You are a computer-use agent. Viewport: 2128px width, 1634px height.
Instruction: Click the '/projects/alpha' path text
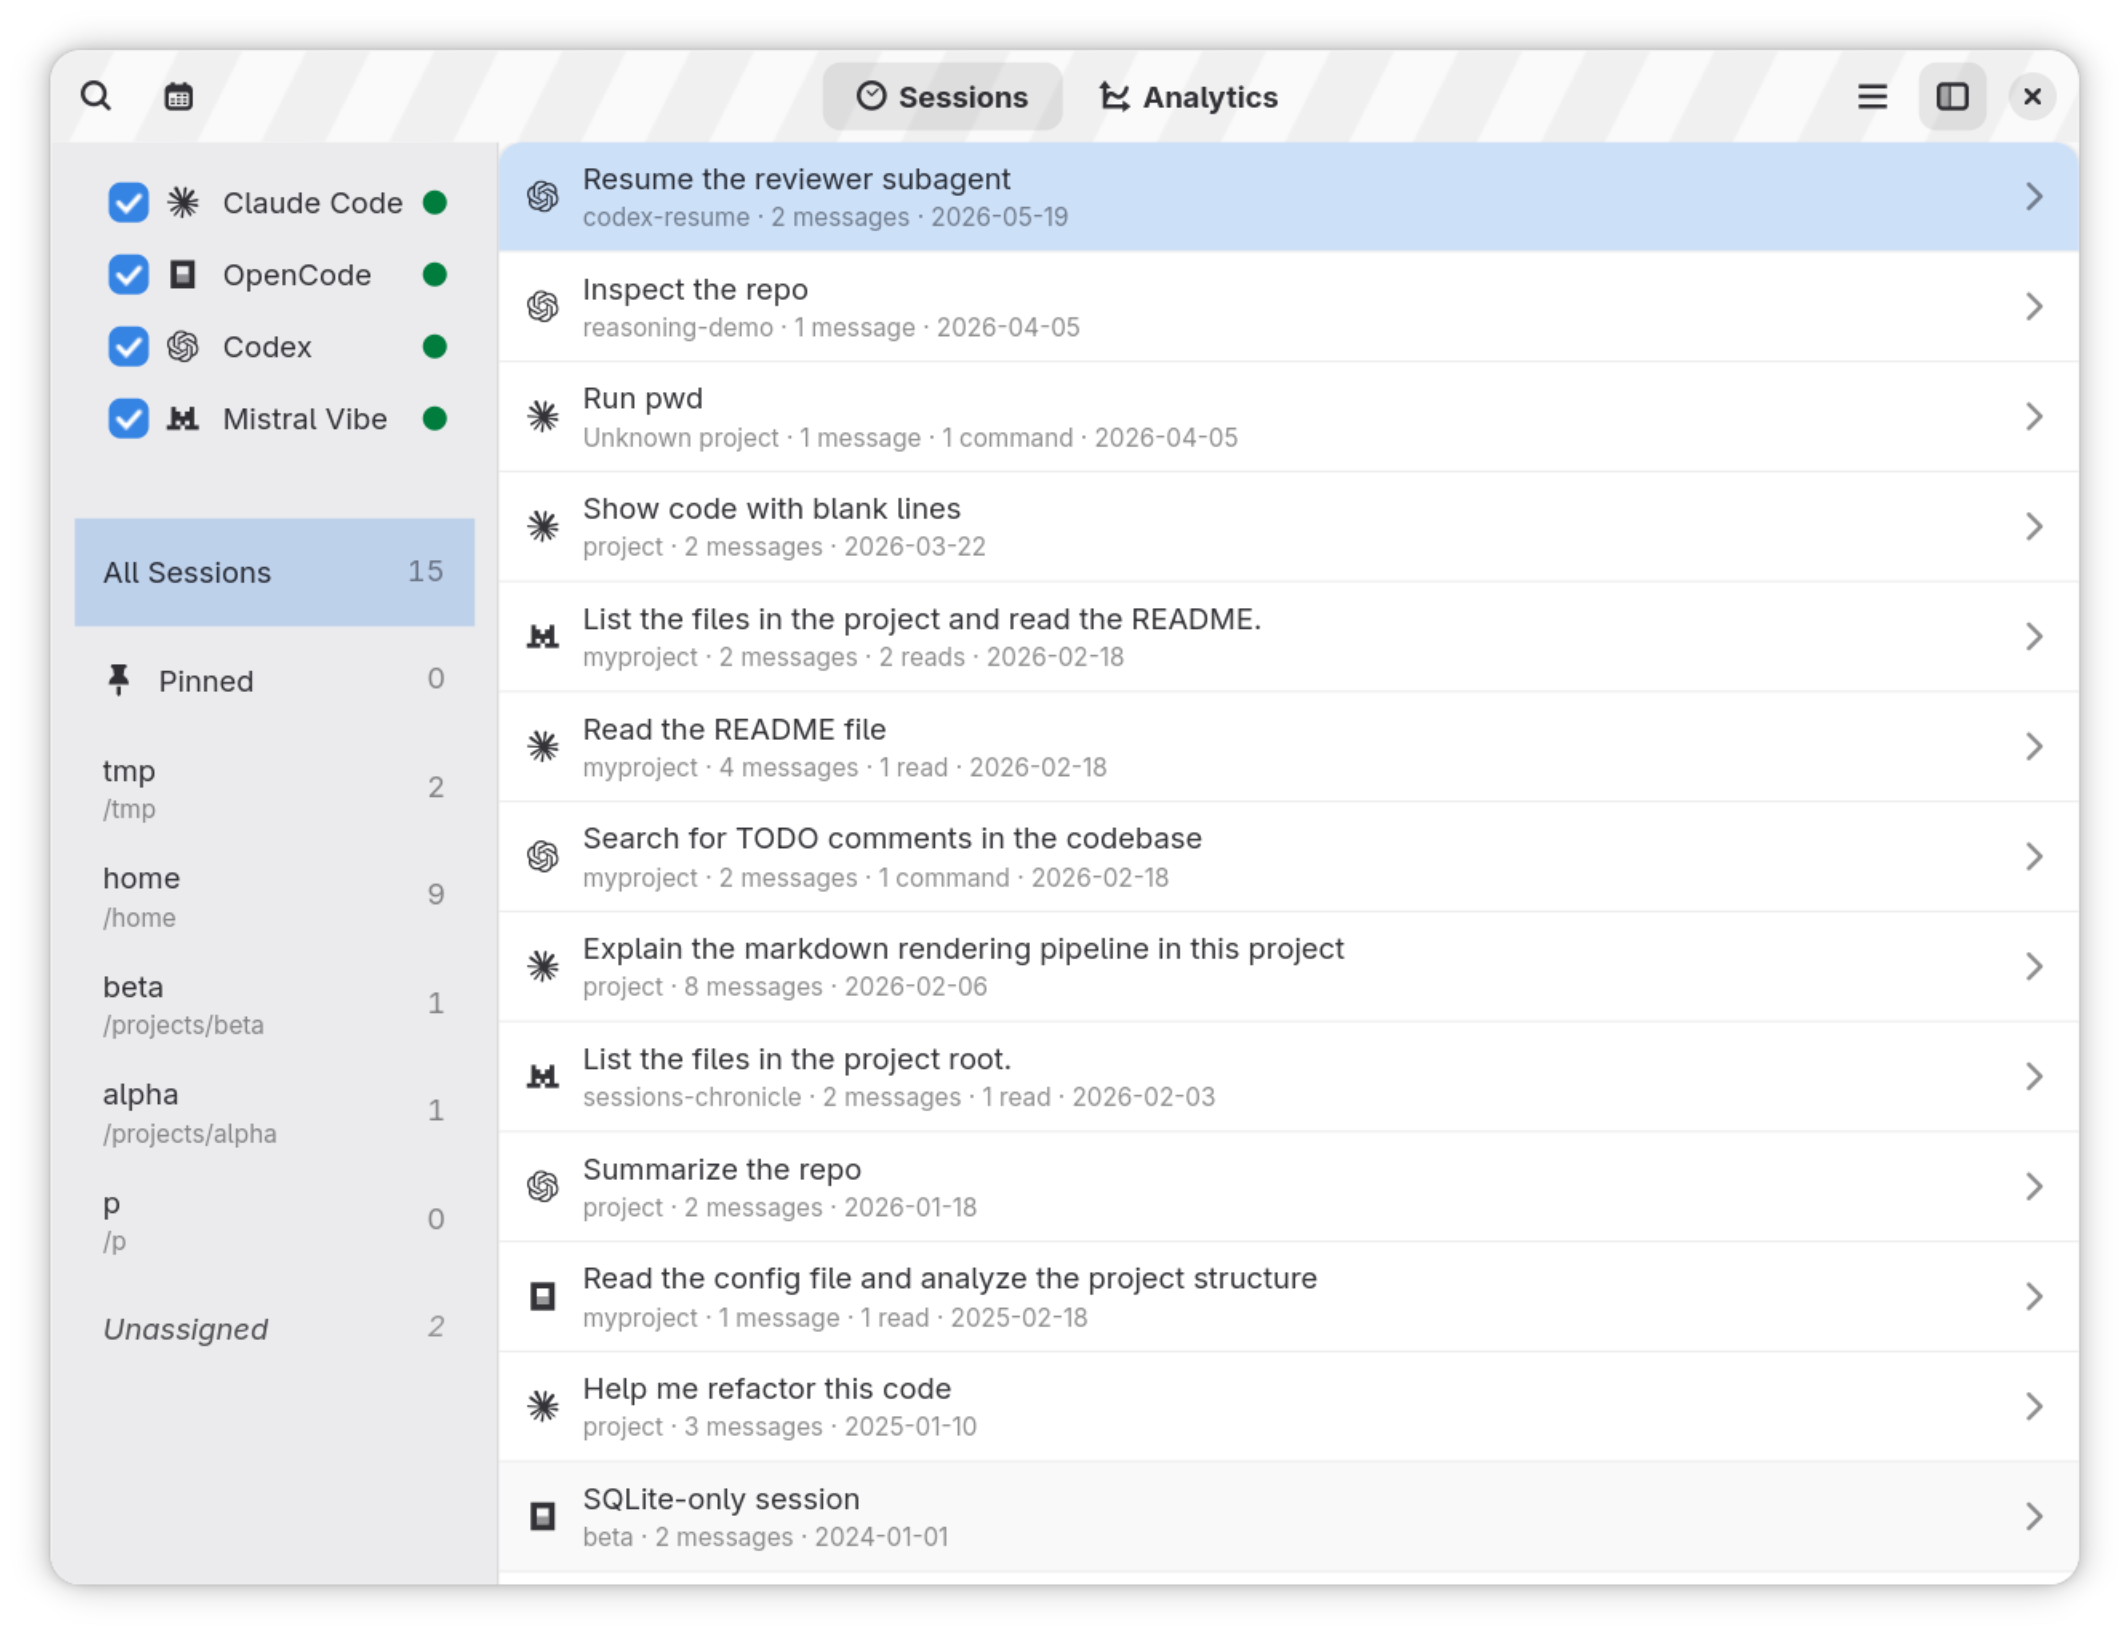coord(190,1134)
